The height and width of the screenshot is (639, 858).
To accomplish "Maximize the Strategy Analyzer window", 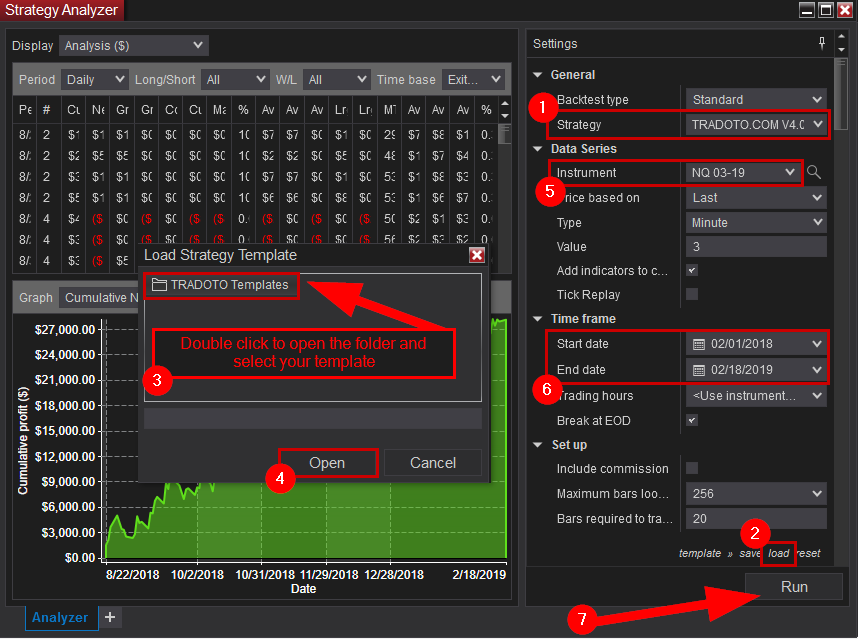I will point(826,10).
